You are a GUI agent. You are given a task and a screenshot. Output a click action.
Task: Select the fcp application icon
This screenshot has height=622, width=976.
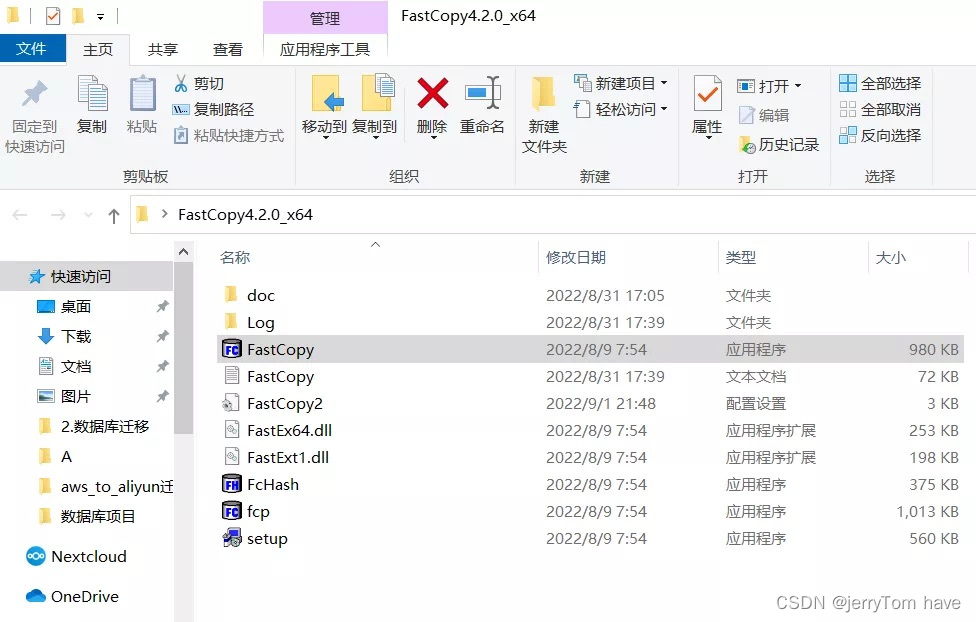pyautogui.click(x=232, y=511)
